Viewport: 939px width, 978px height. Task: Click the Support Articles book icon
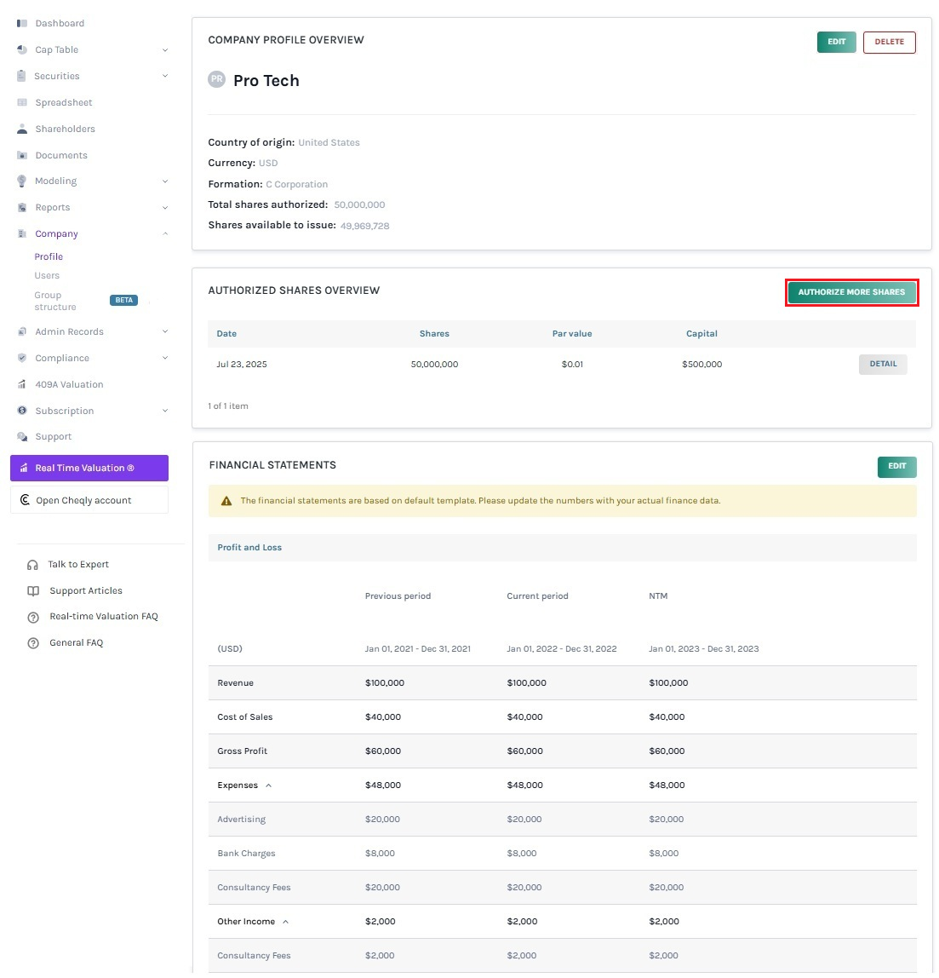pos(33,591)
